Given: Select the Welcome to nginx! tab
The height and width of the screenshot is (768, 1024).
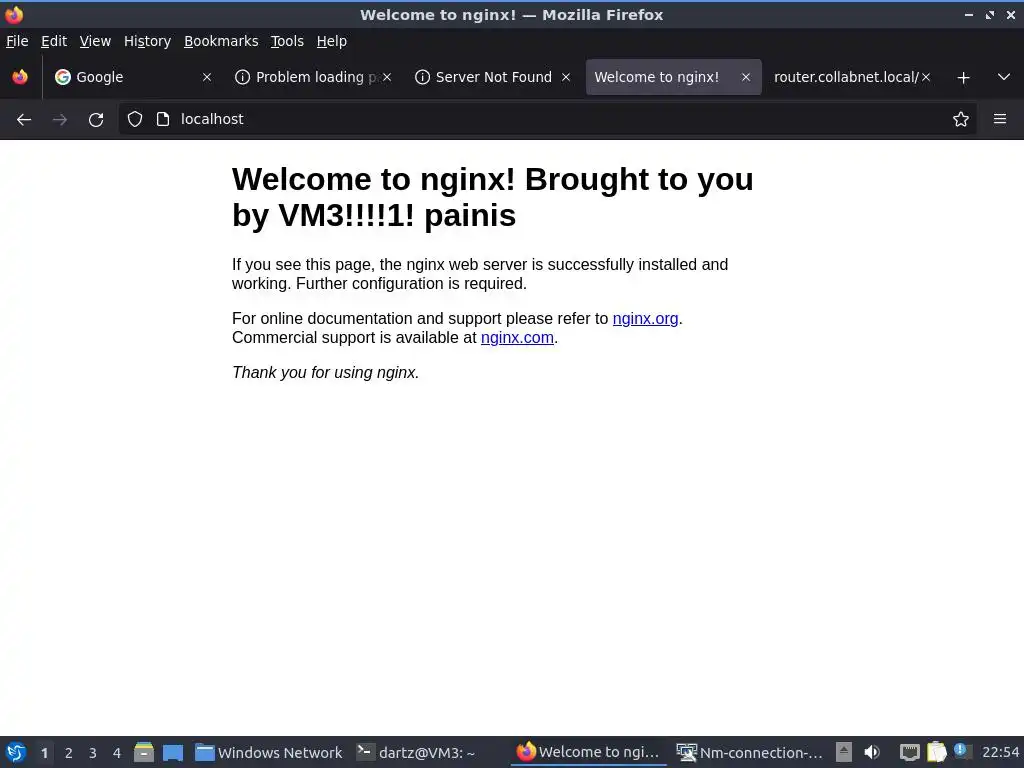Looking at the screenshot, I should coord(673,77).
